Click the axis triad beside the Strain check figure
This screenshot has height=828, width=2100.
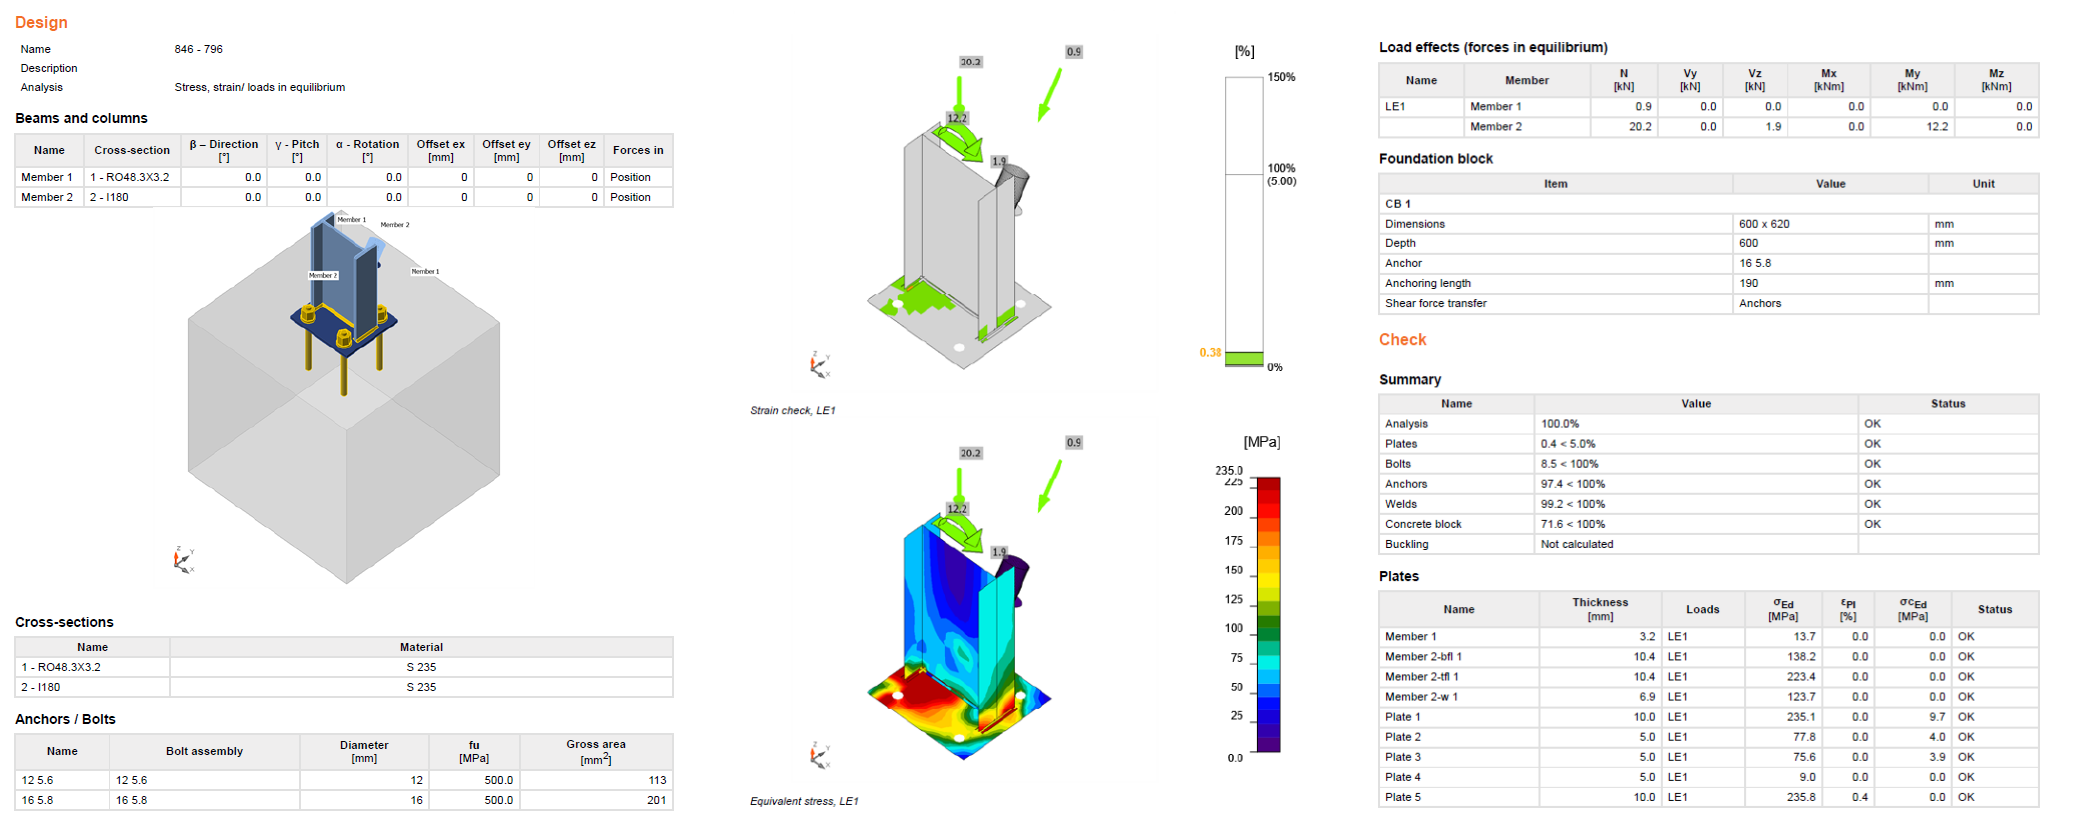click(820, 366)
